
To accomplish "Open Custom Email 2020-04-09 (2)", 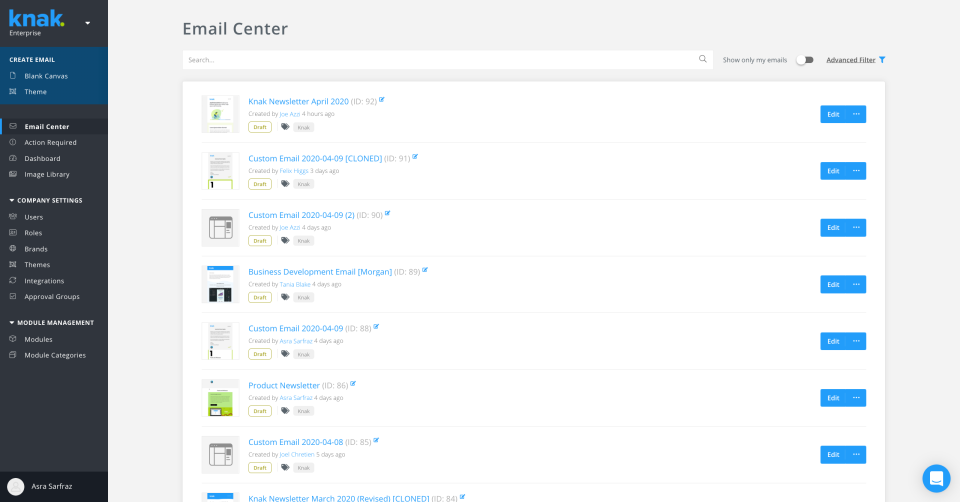I will coord(301,215).
